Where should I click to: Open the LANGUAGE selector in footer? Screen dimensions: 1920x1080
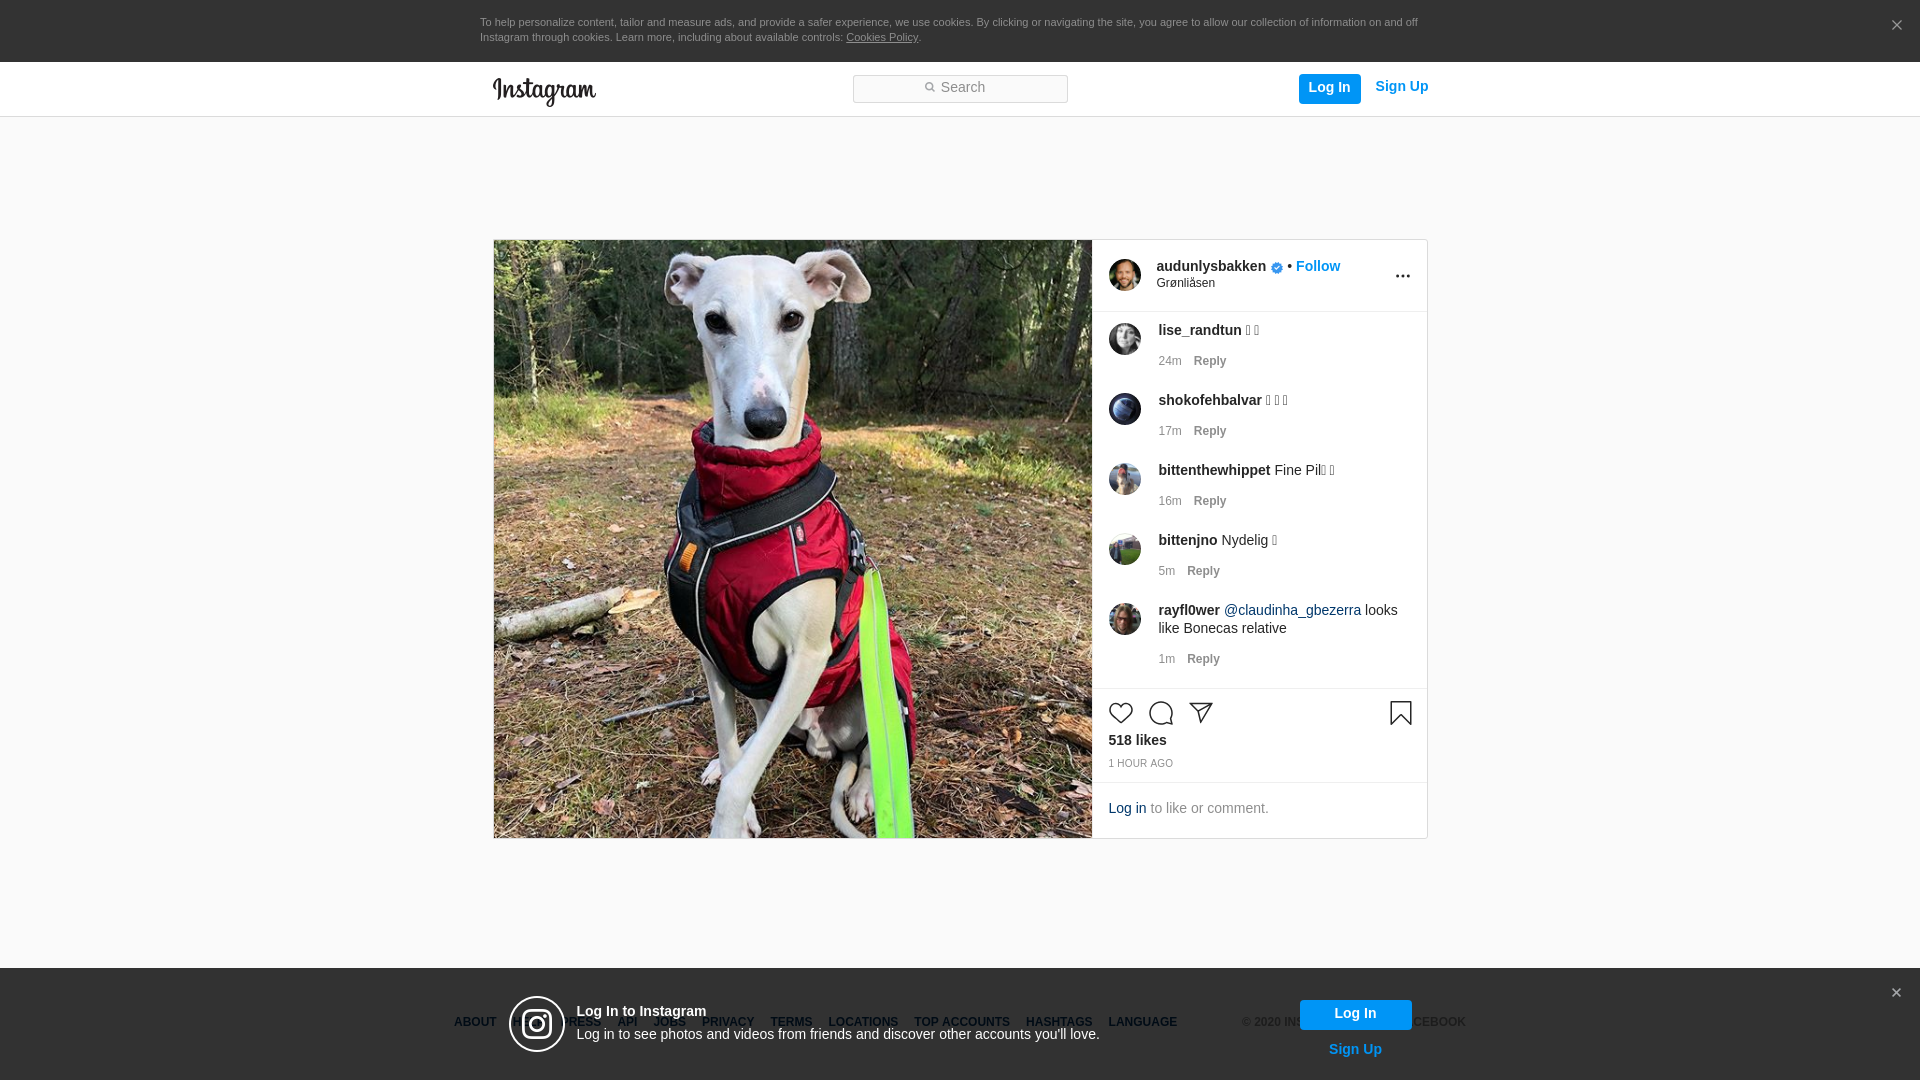tap(1143, 1022)
